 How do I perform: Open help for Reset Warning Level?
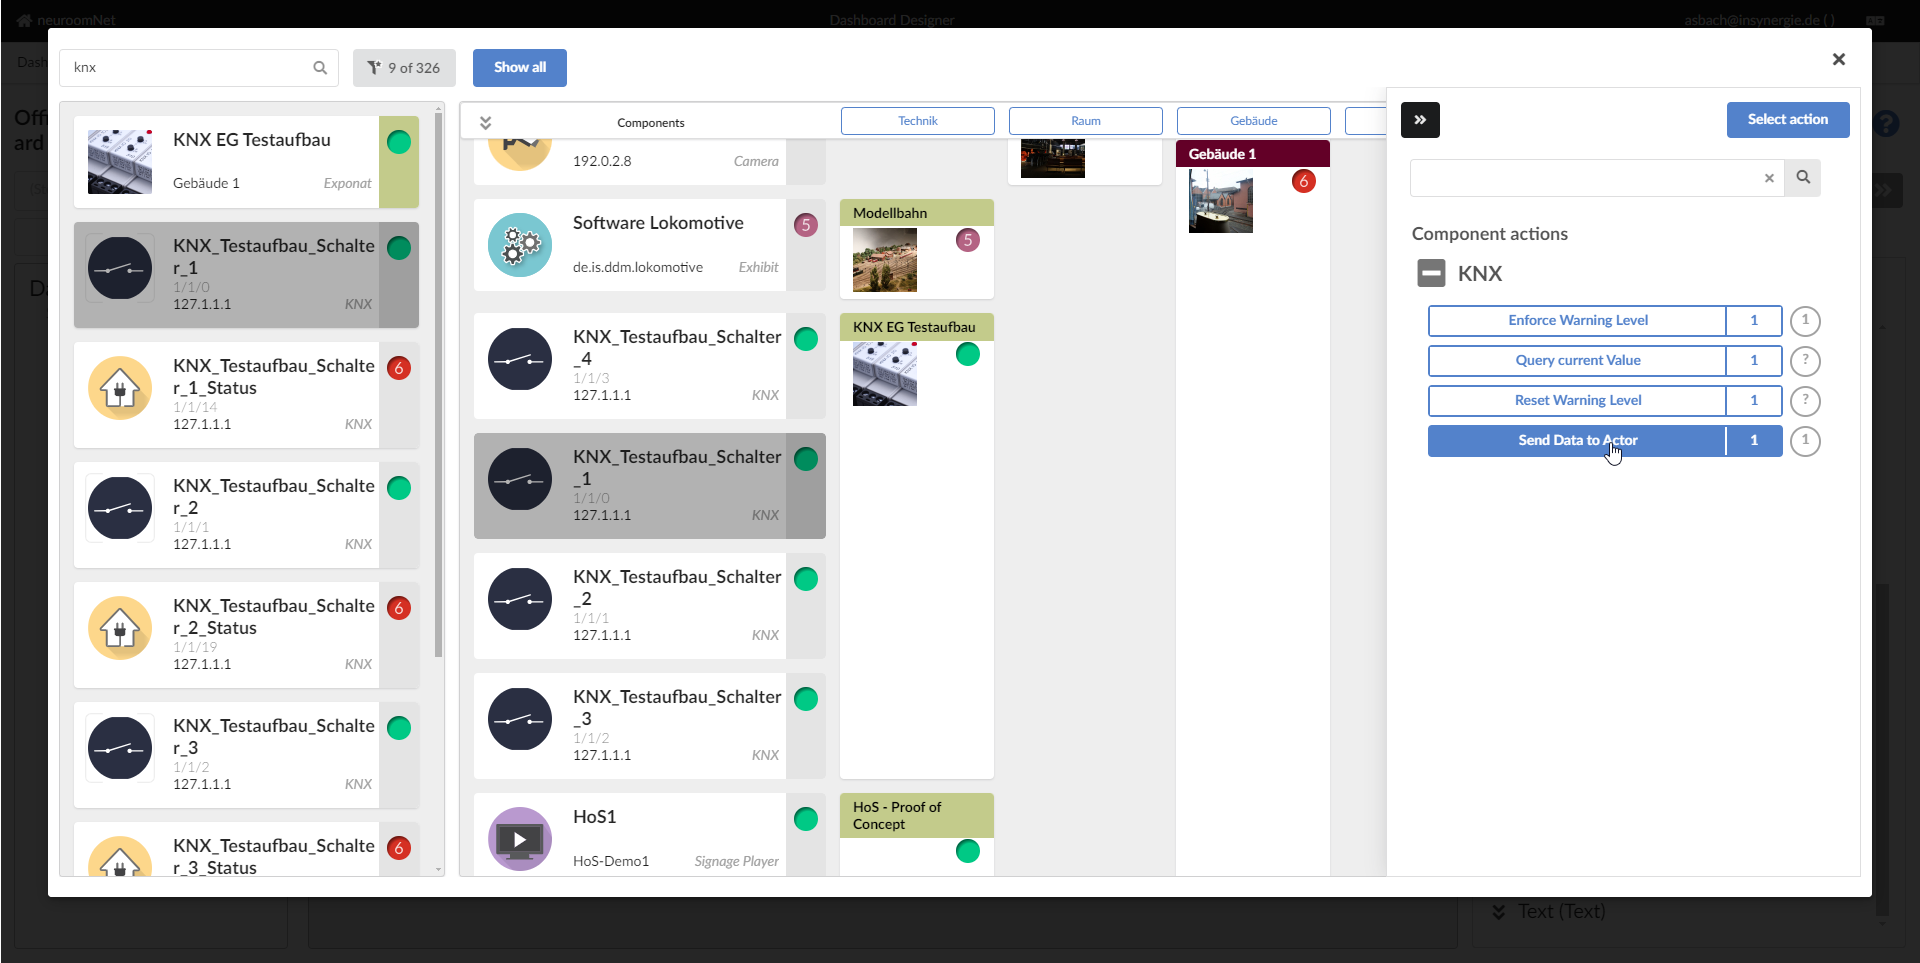(1805, 401)
